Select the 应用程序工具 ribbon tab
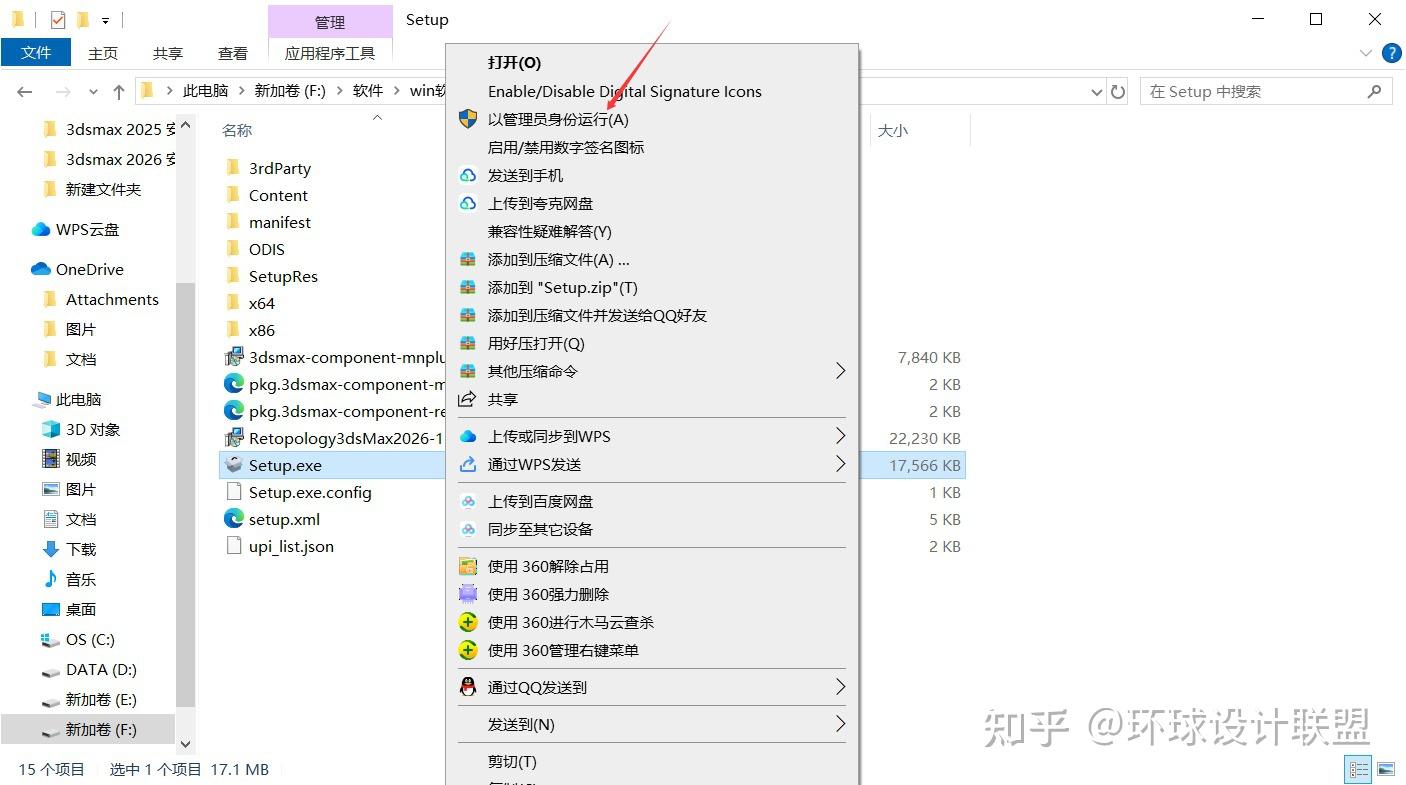1406x785 pixels. [x=330, y=53]
